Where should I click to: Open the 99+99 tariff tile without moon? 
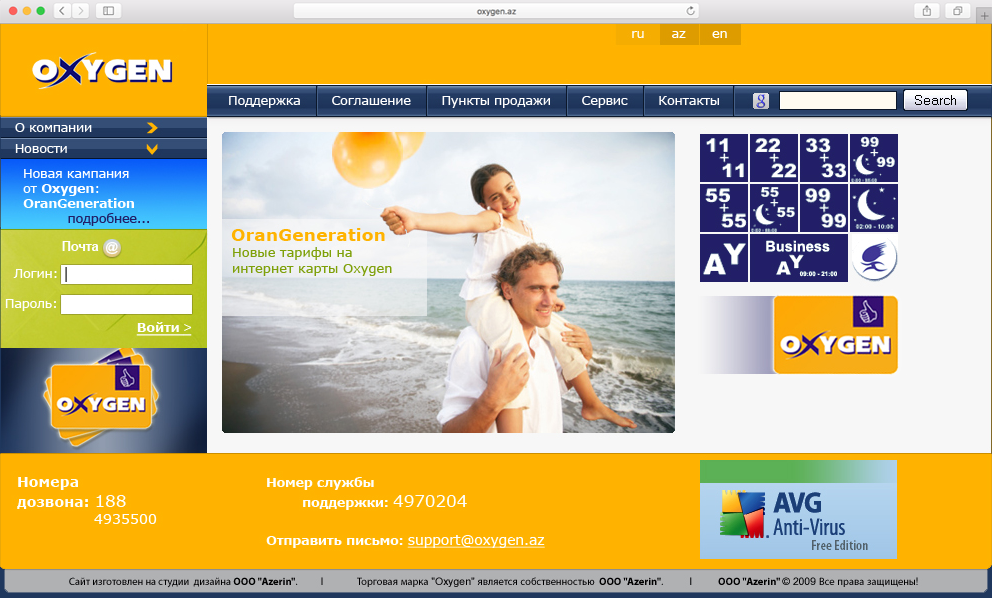824,208
